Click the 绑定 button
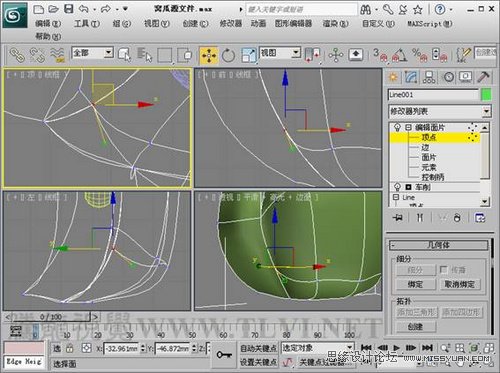 tap(415, 284)
